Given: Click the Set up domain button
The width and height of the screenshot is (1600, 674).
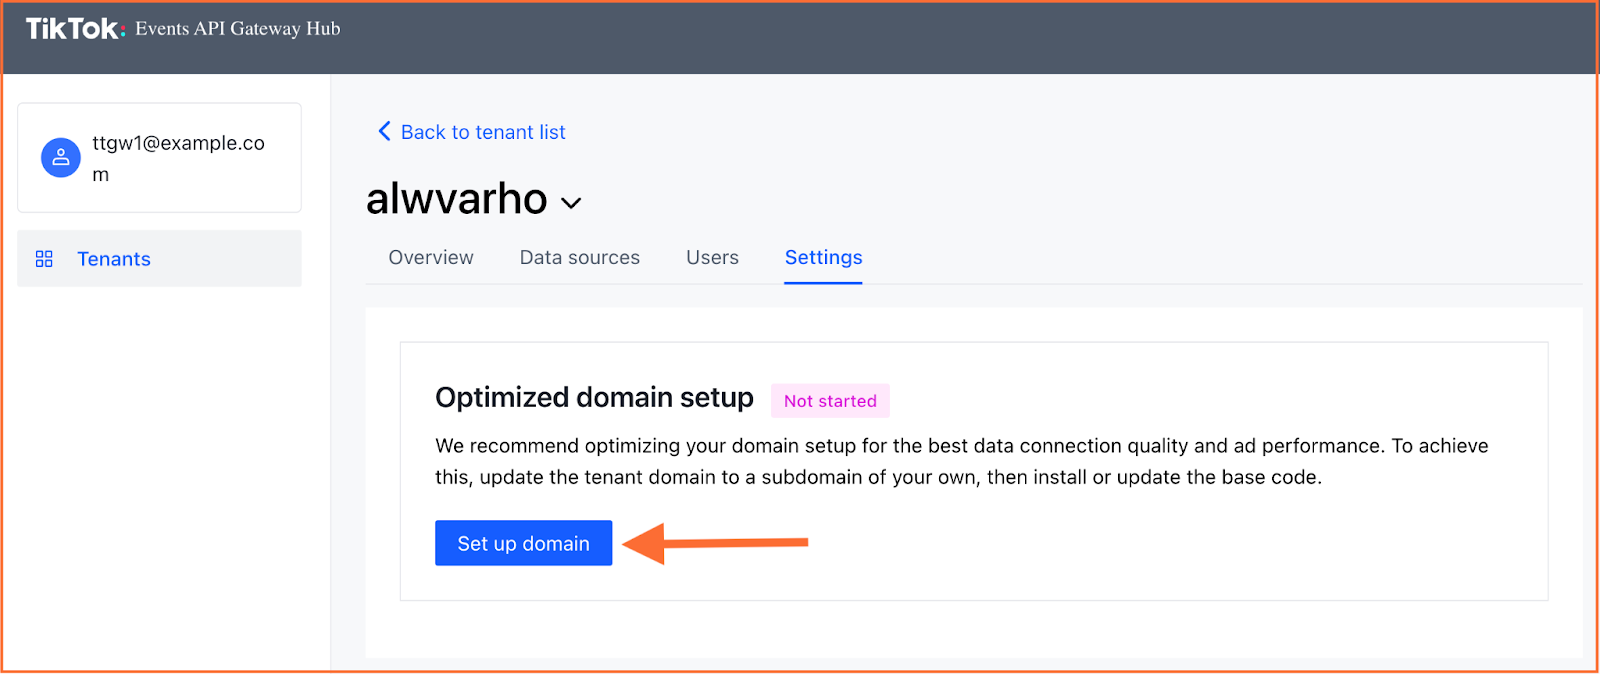Looking at the screenshot, I should (x=523, y=543).
